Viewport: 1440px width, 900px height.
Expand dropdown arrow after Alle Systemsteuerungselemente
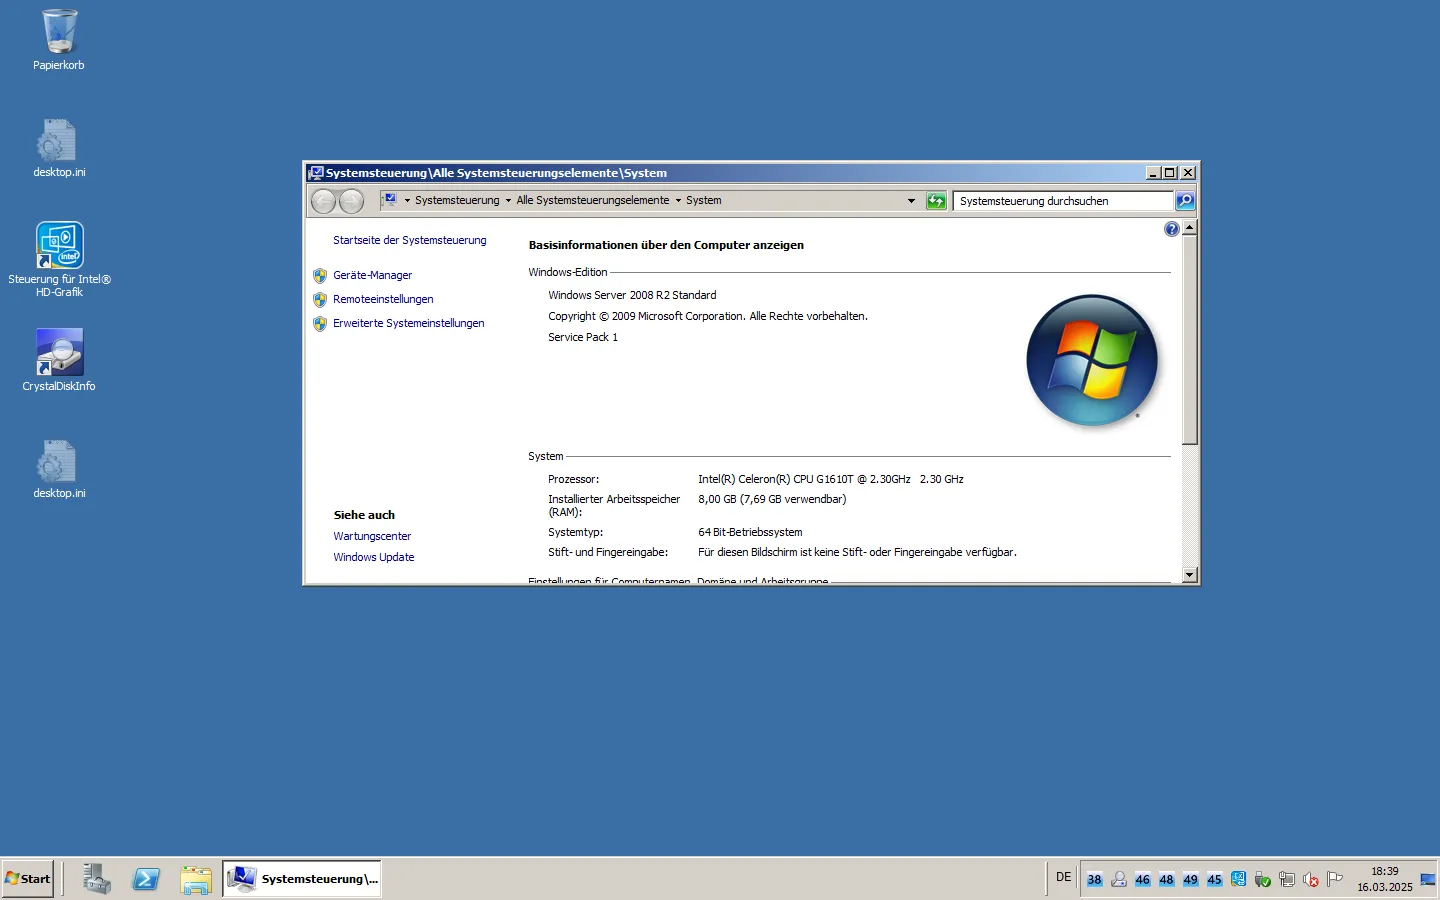click(678, 201)
